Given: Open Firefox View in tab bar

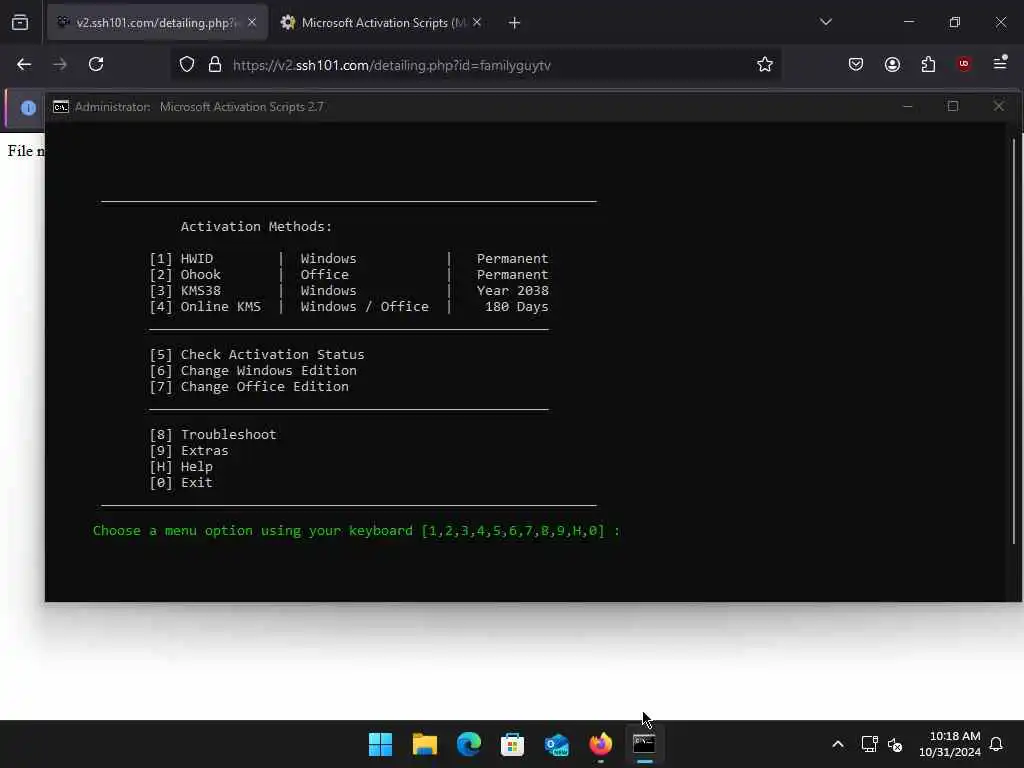Looking at the screenshot, I should [20, 23].
